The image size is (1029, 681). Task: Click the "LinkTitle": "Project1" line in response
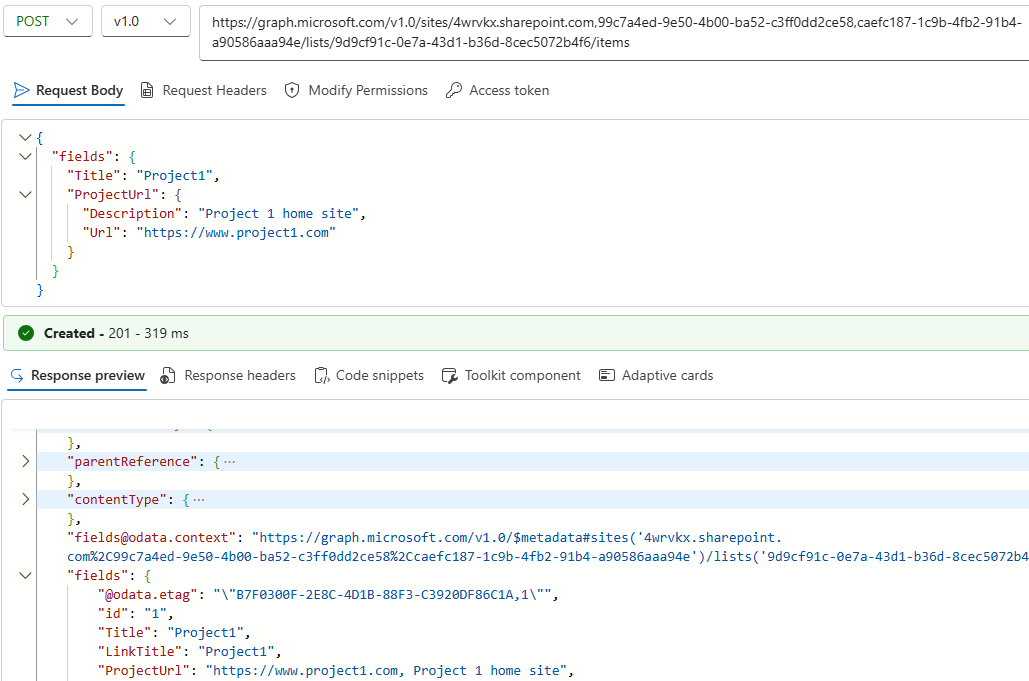click(190, 651)
